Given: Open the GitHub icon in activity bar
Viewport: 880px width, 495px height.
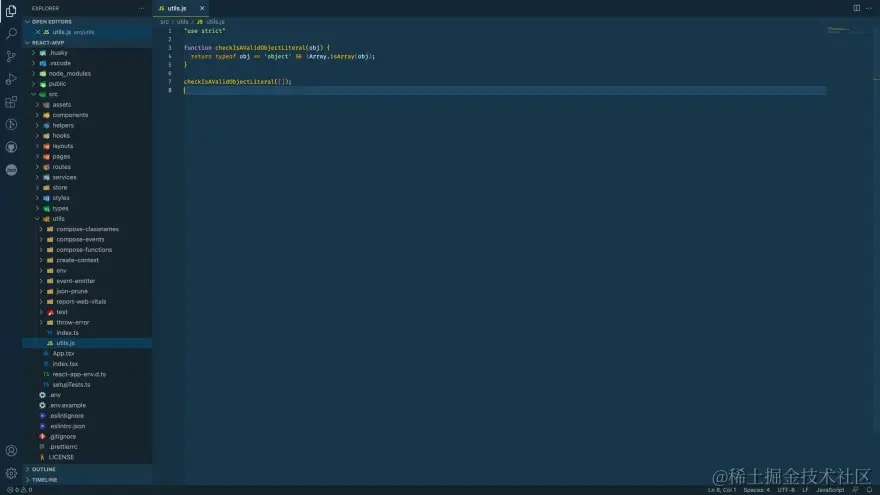Looking at the screenshot, I should 11,147.
